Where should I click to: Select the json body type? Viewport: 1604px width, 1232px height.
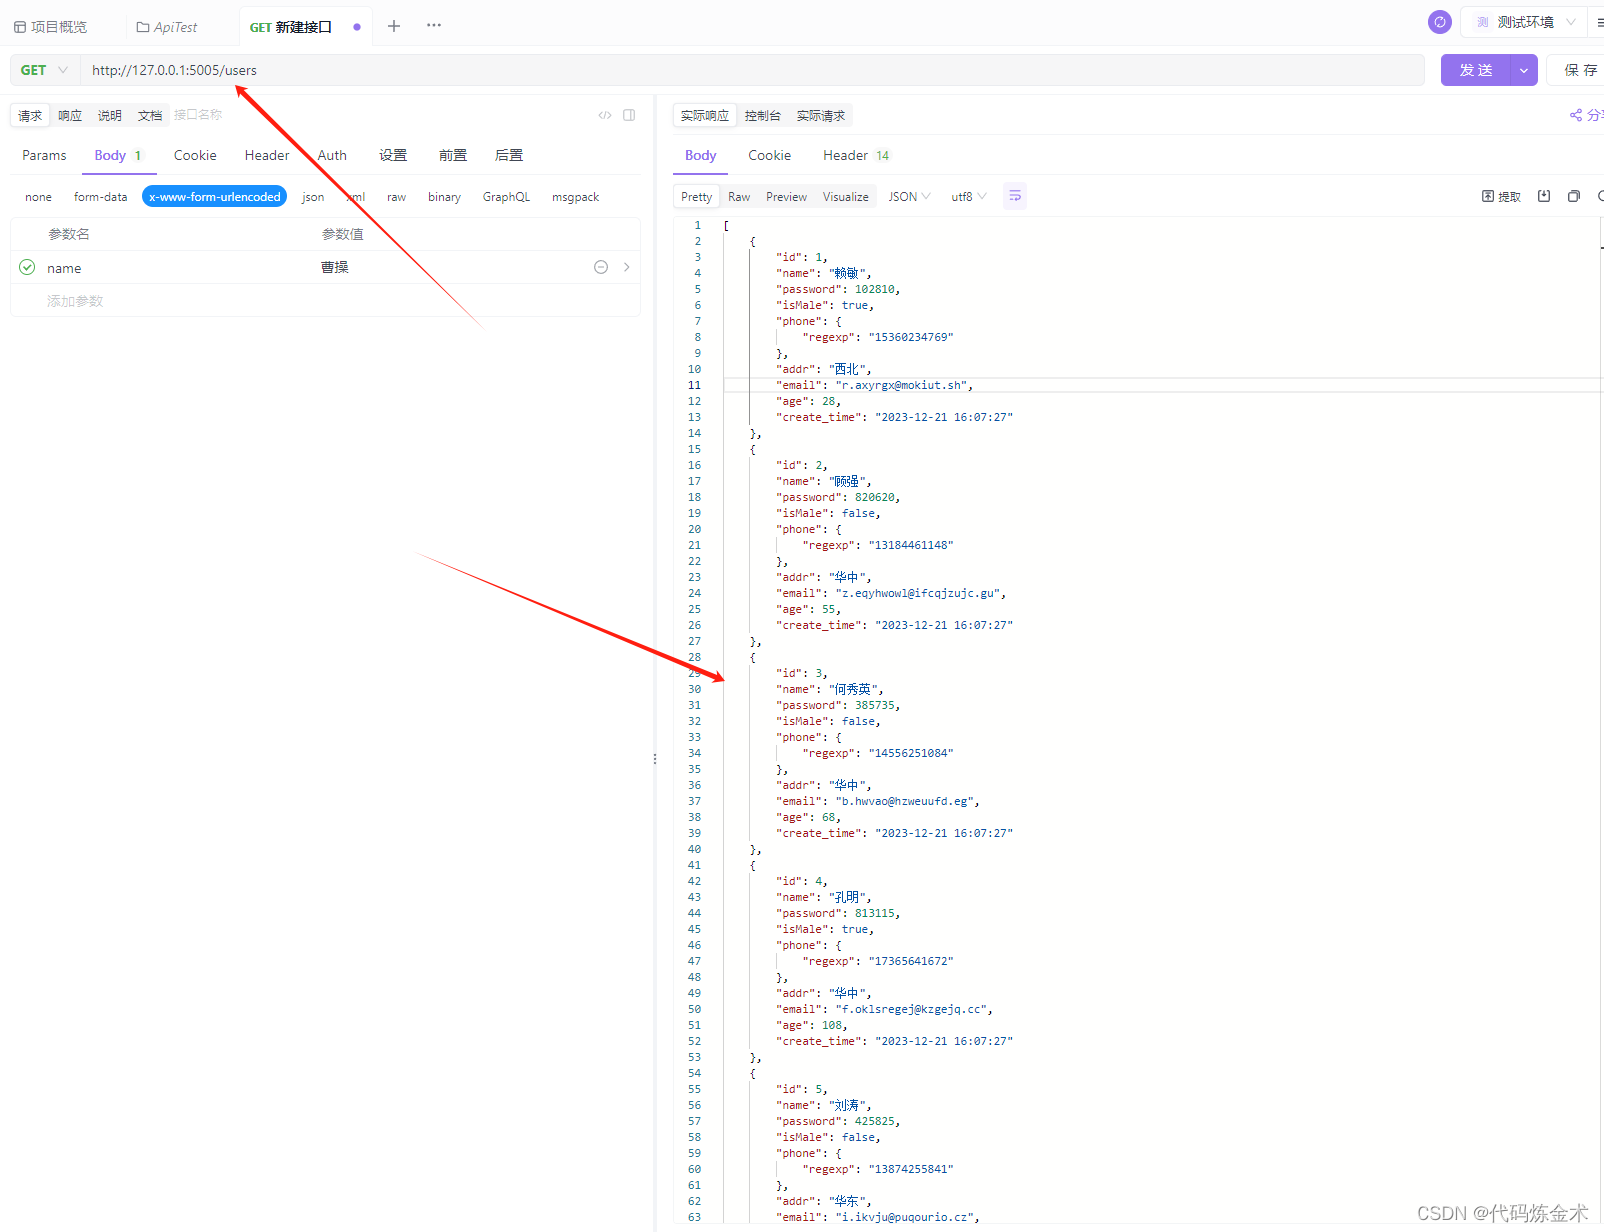[x=313, y=197]
